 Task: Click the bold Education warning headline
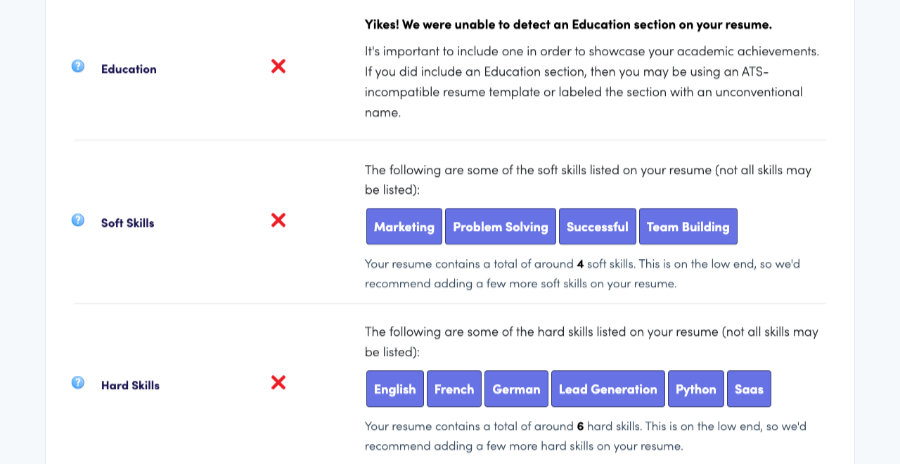568,25
